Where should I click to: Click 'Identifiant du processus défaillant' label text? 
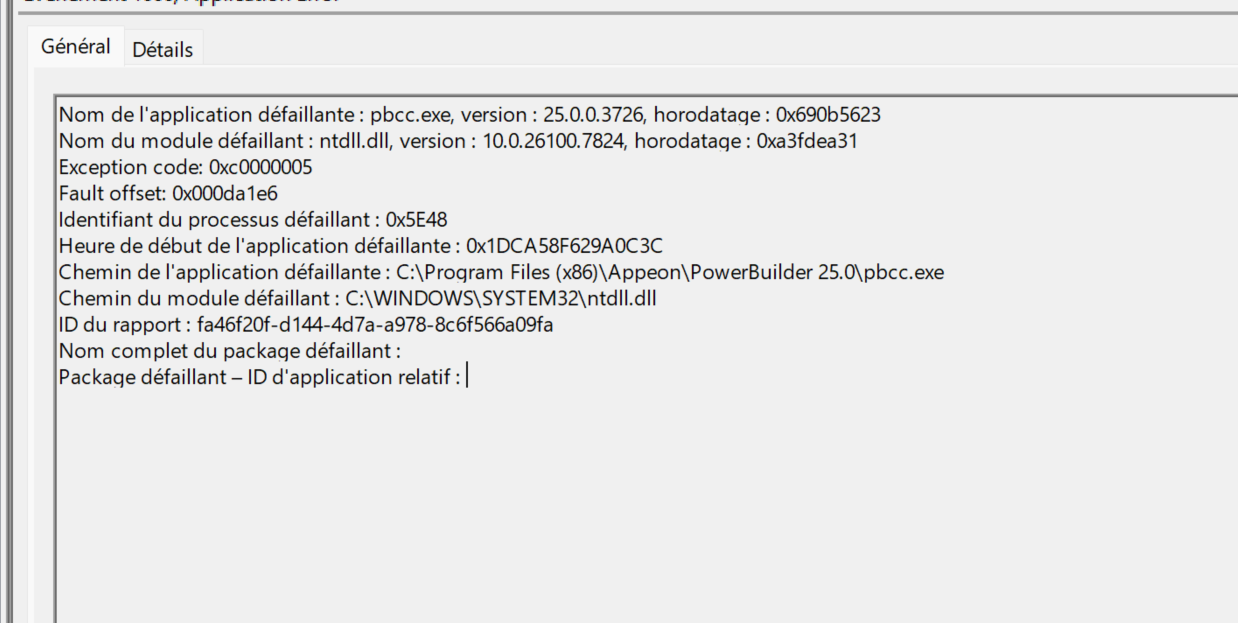point(214,219)
